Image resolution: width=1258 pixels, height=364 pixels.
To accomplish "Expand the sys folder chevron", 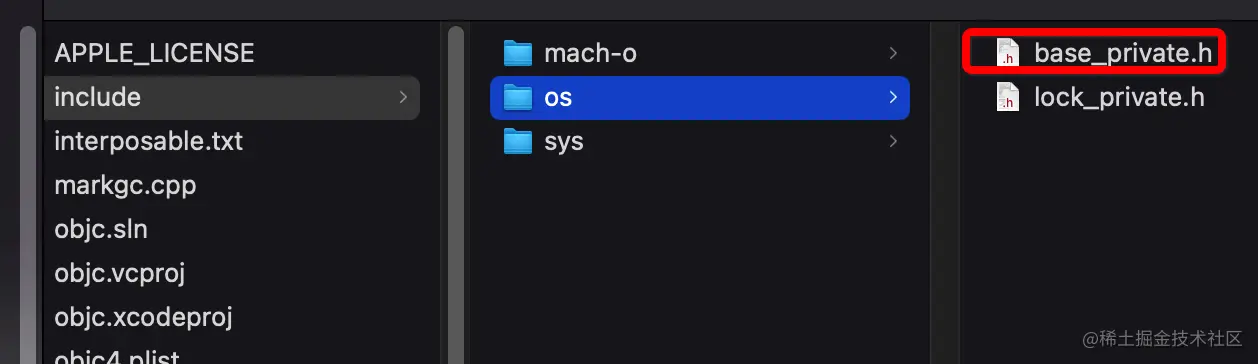I will [892, 141].
